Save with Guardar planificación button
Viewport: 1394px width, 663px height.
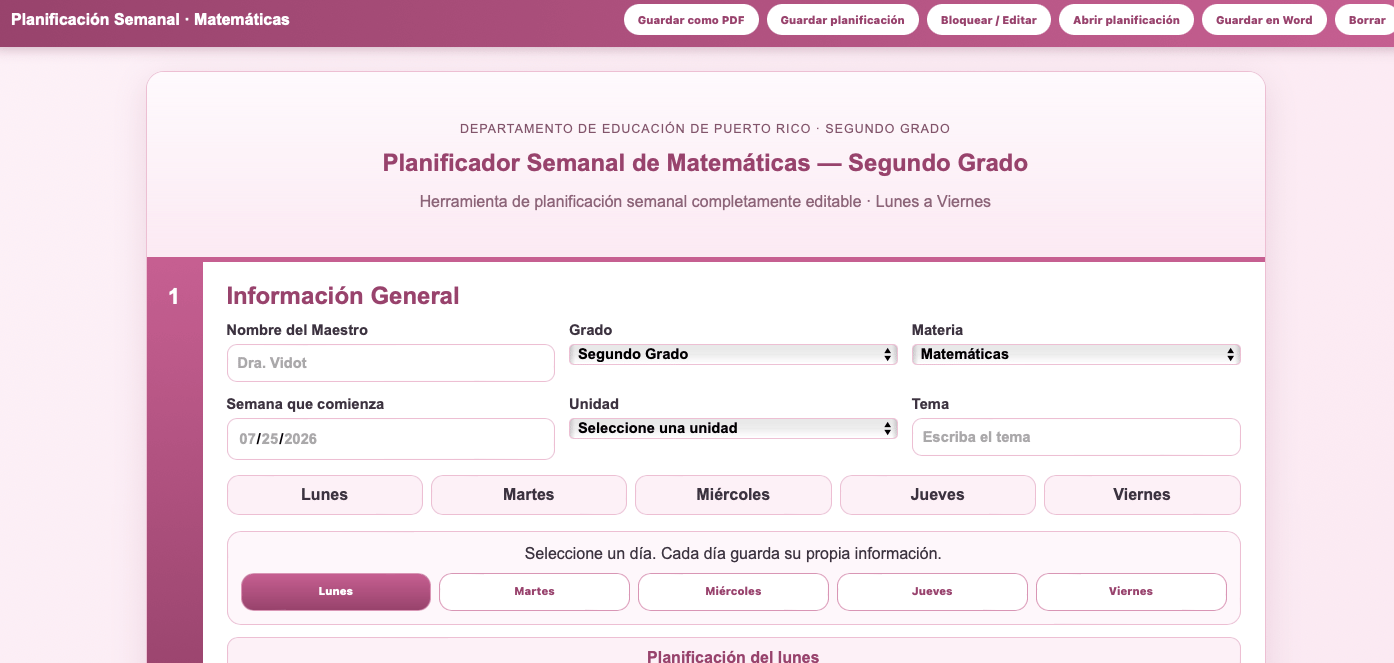pyautogui.click(x=842, y=20)
